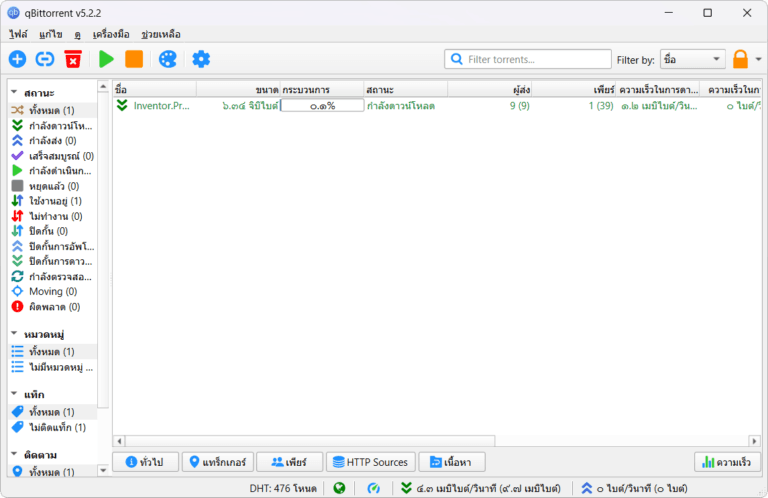This screenshot has height=498, width=768.
Task: Select the checking filter with refresh icon
Action: [x=52, y=277]
